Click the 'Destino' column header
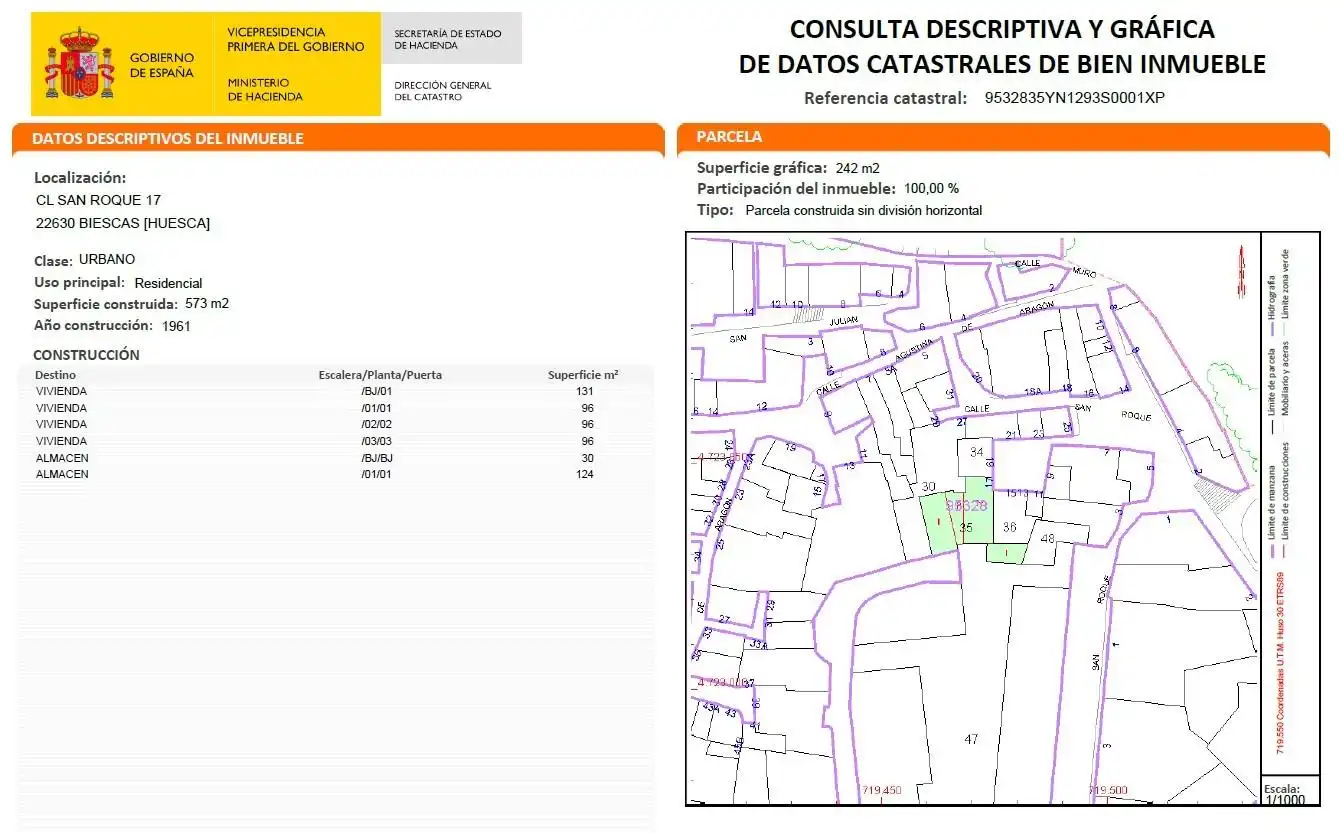This screenshot has height=833, width=1340. click(x=55, y=375)
